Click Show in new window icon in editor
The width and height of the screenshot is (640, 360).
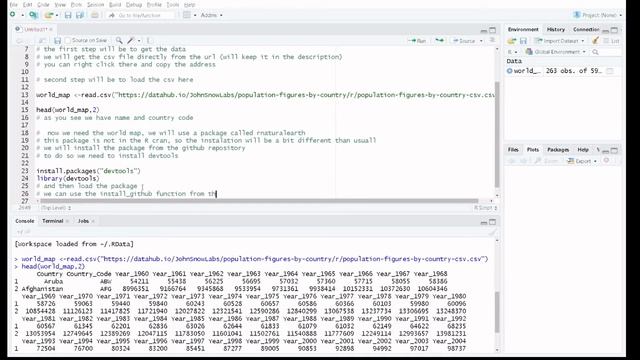[42, 40]
